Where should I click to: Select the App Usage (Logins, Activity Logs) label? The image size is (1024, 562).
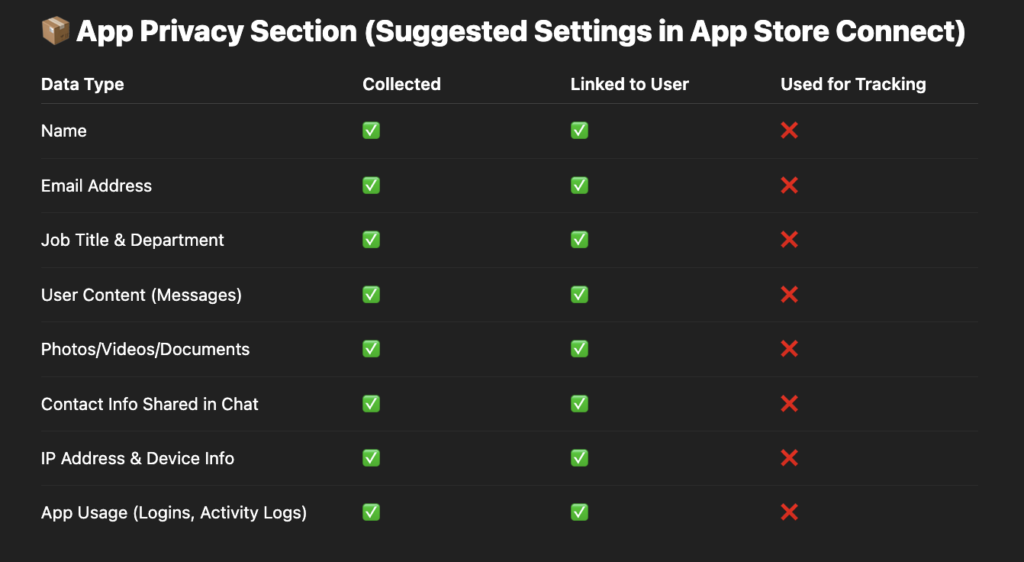(174, 513)
